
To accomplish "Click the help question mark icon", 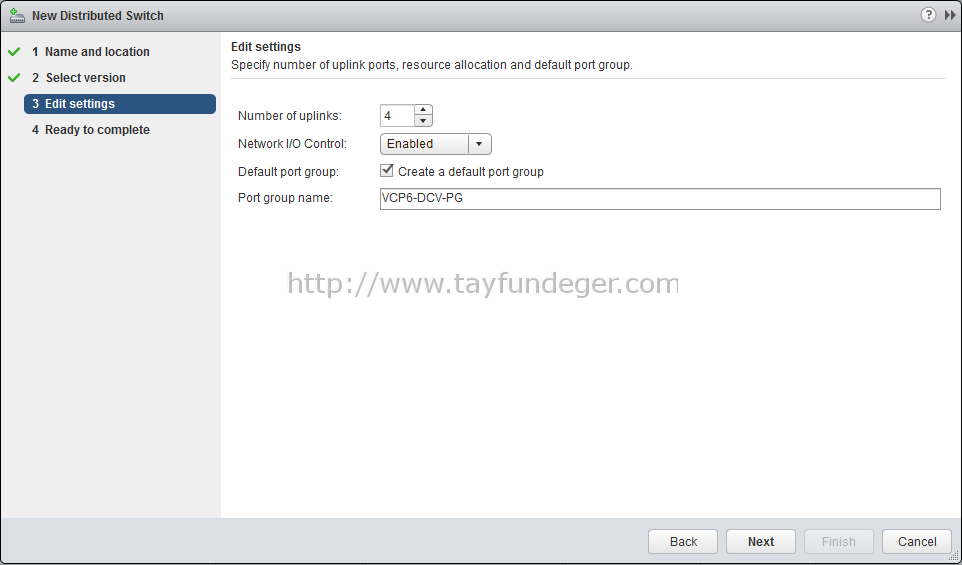I will point(928,15).
